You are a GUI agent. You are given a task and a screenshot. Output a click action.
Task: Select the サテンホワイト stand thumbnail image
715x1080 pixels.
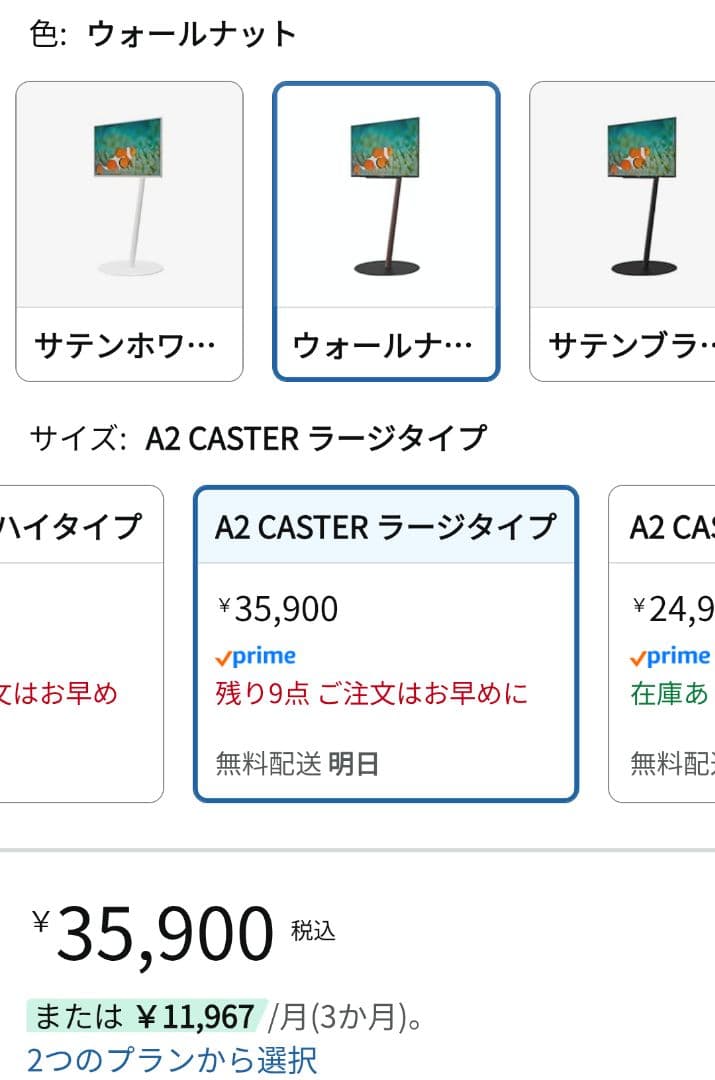(129, 196)
